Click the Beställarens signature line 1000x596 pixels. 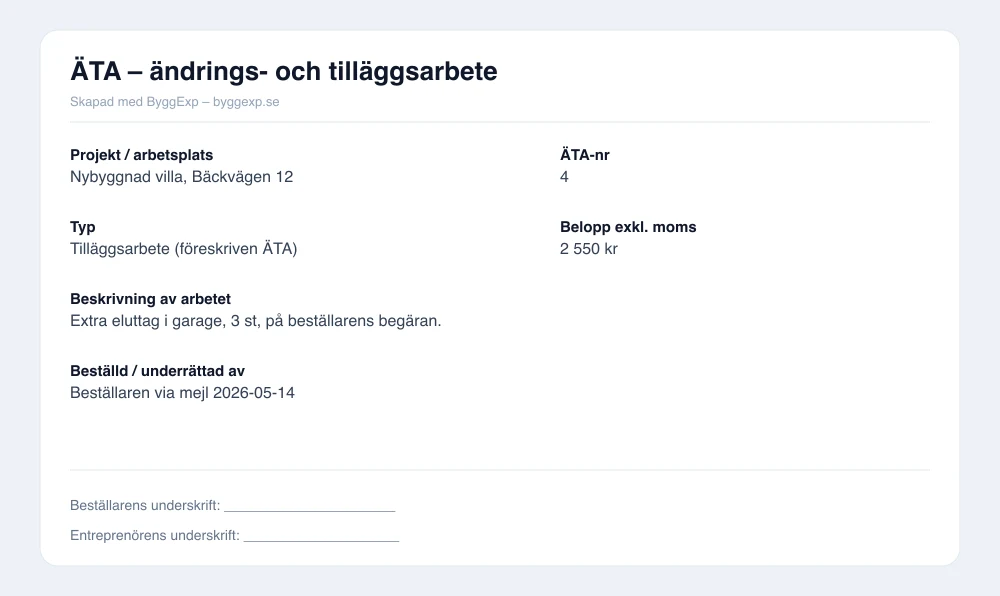coord(310,511)
